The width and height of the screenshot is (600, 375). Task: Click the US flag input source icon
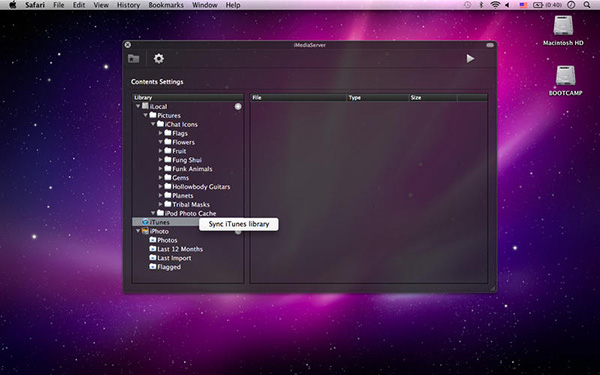click(x=523, y=5)
